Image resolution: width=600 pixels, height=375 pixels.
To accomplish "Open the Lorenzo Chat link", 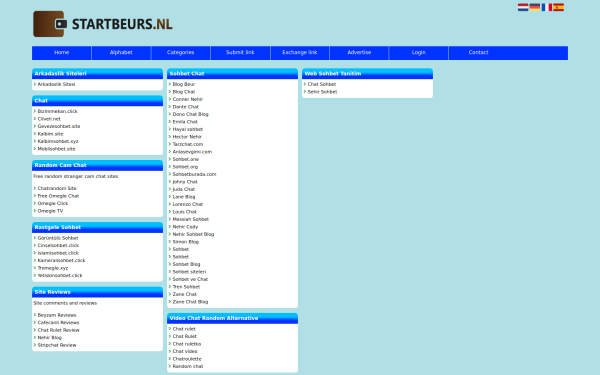I will (188, 204).
